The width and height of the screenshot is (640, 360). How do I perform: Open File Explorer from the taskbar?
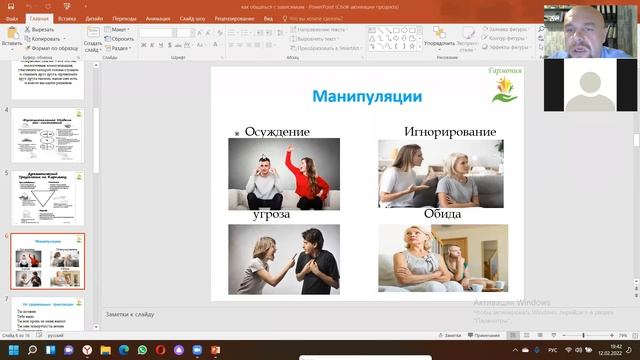pos(105,350)
